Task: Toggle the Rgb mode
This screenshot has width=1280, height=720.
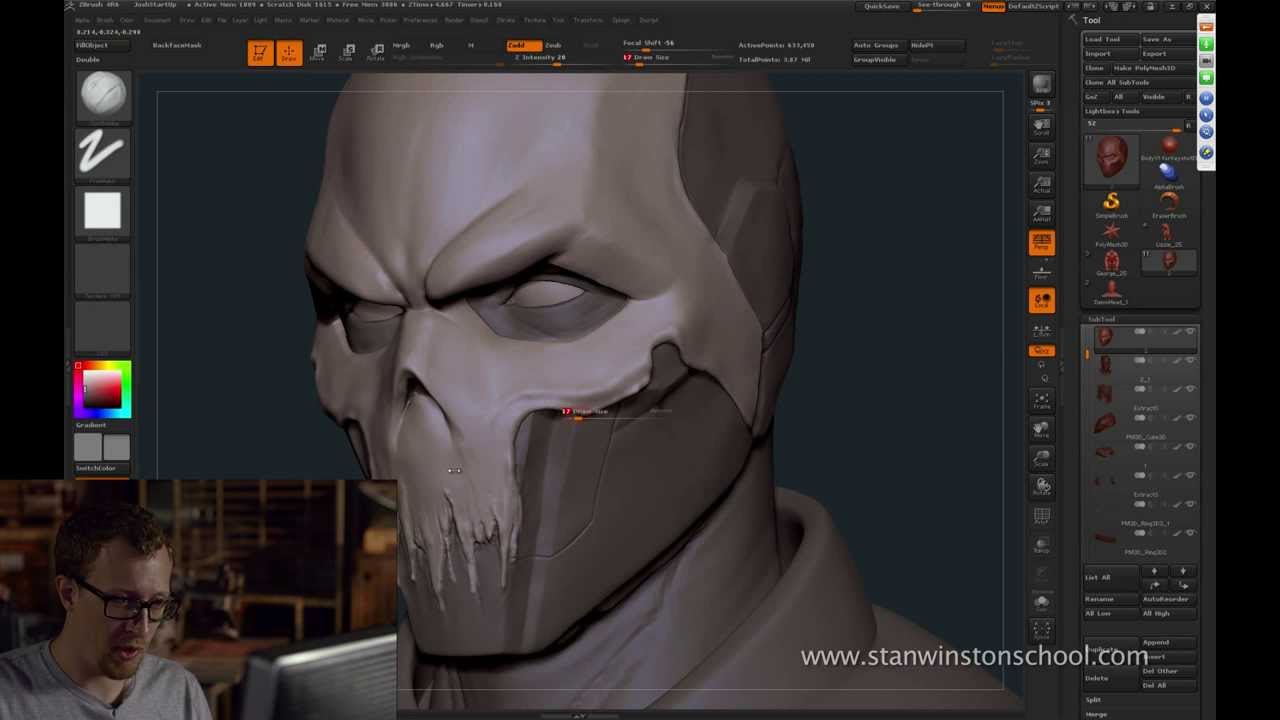Action: coord(437,45)
